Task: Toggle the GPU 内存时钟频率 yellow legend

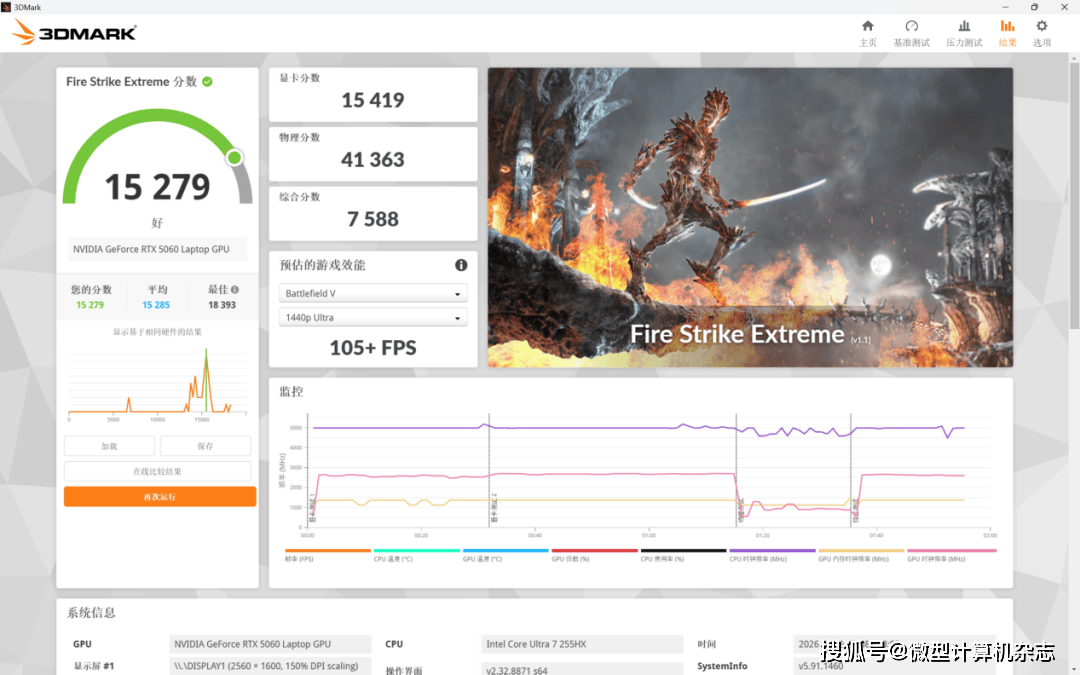Action: [x=861, y=555]
